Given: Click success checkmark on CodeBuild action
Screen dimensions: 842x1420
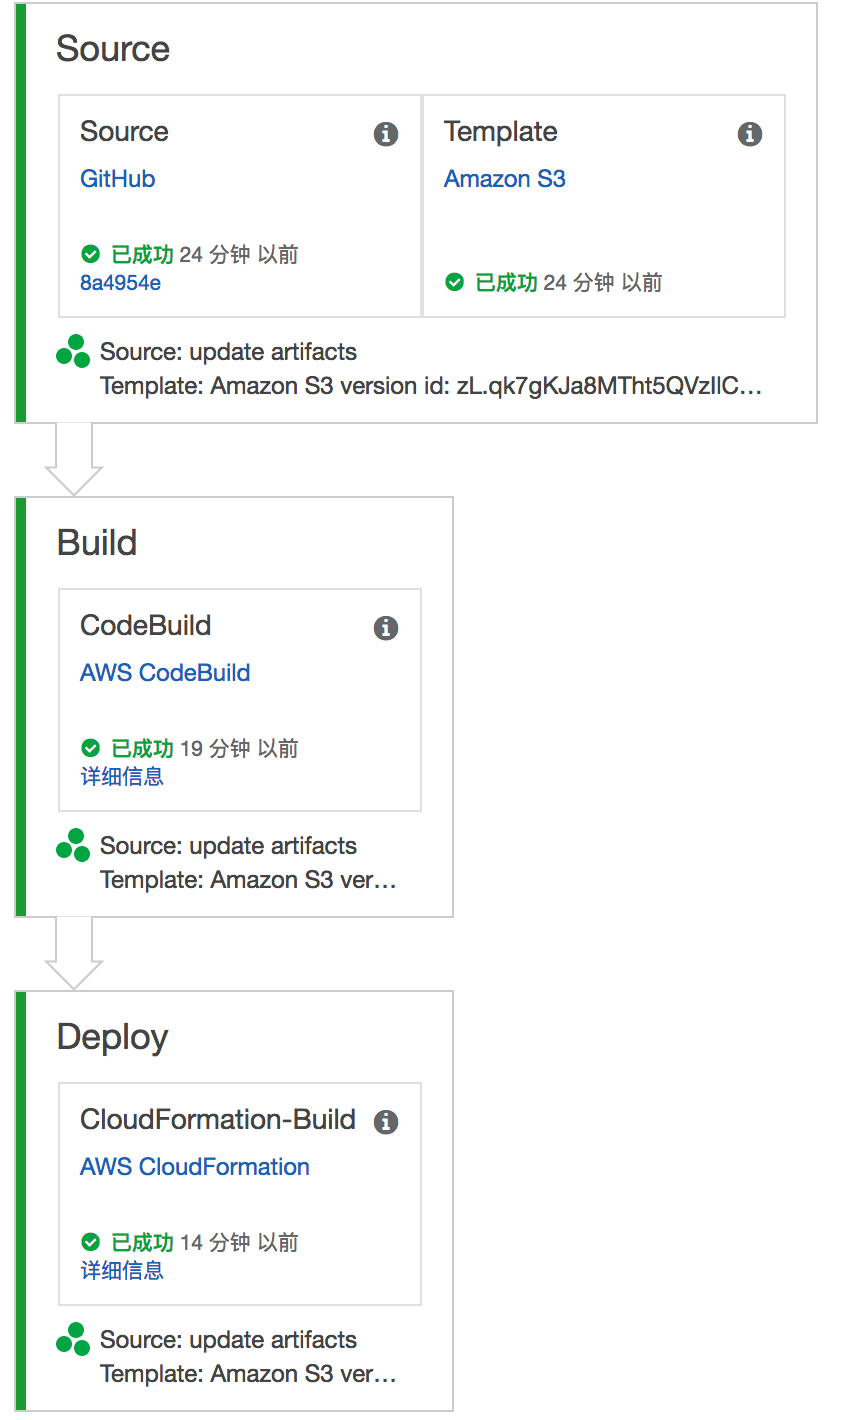Looking at the screenshot, I should (x=91, y=748).
